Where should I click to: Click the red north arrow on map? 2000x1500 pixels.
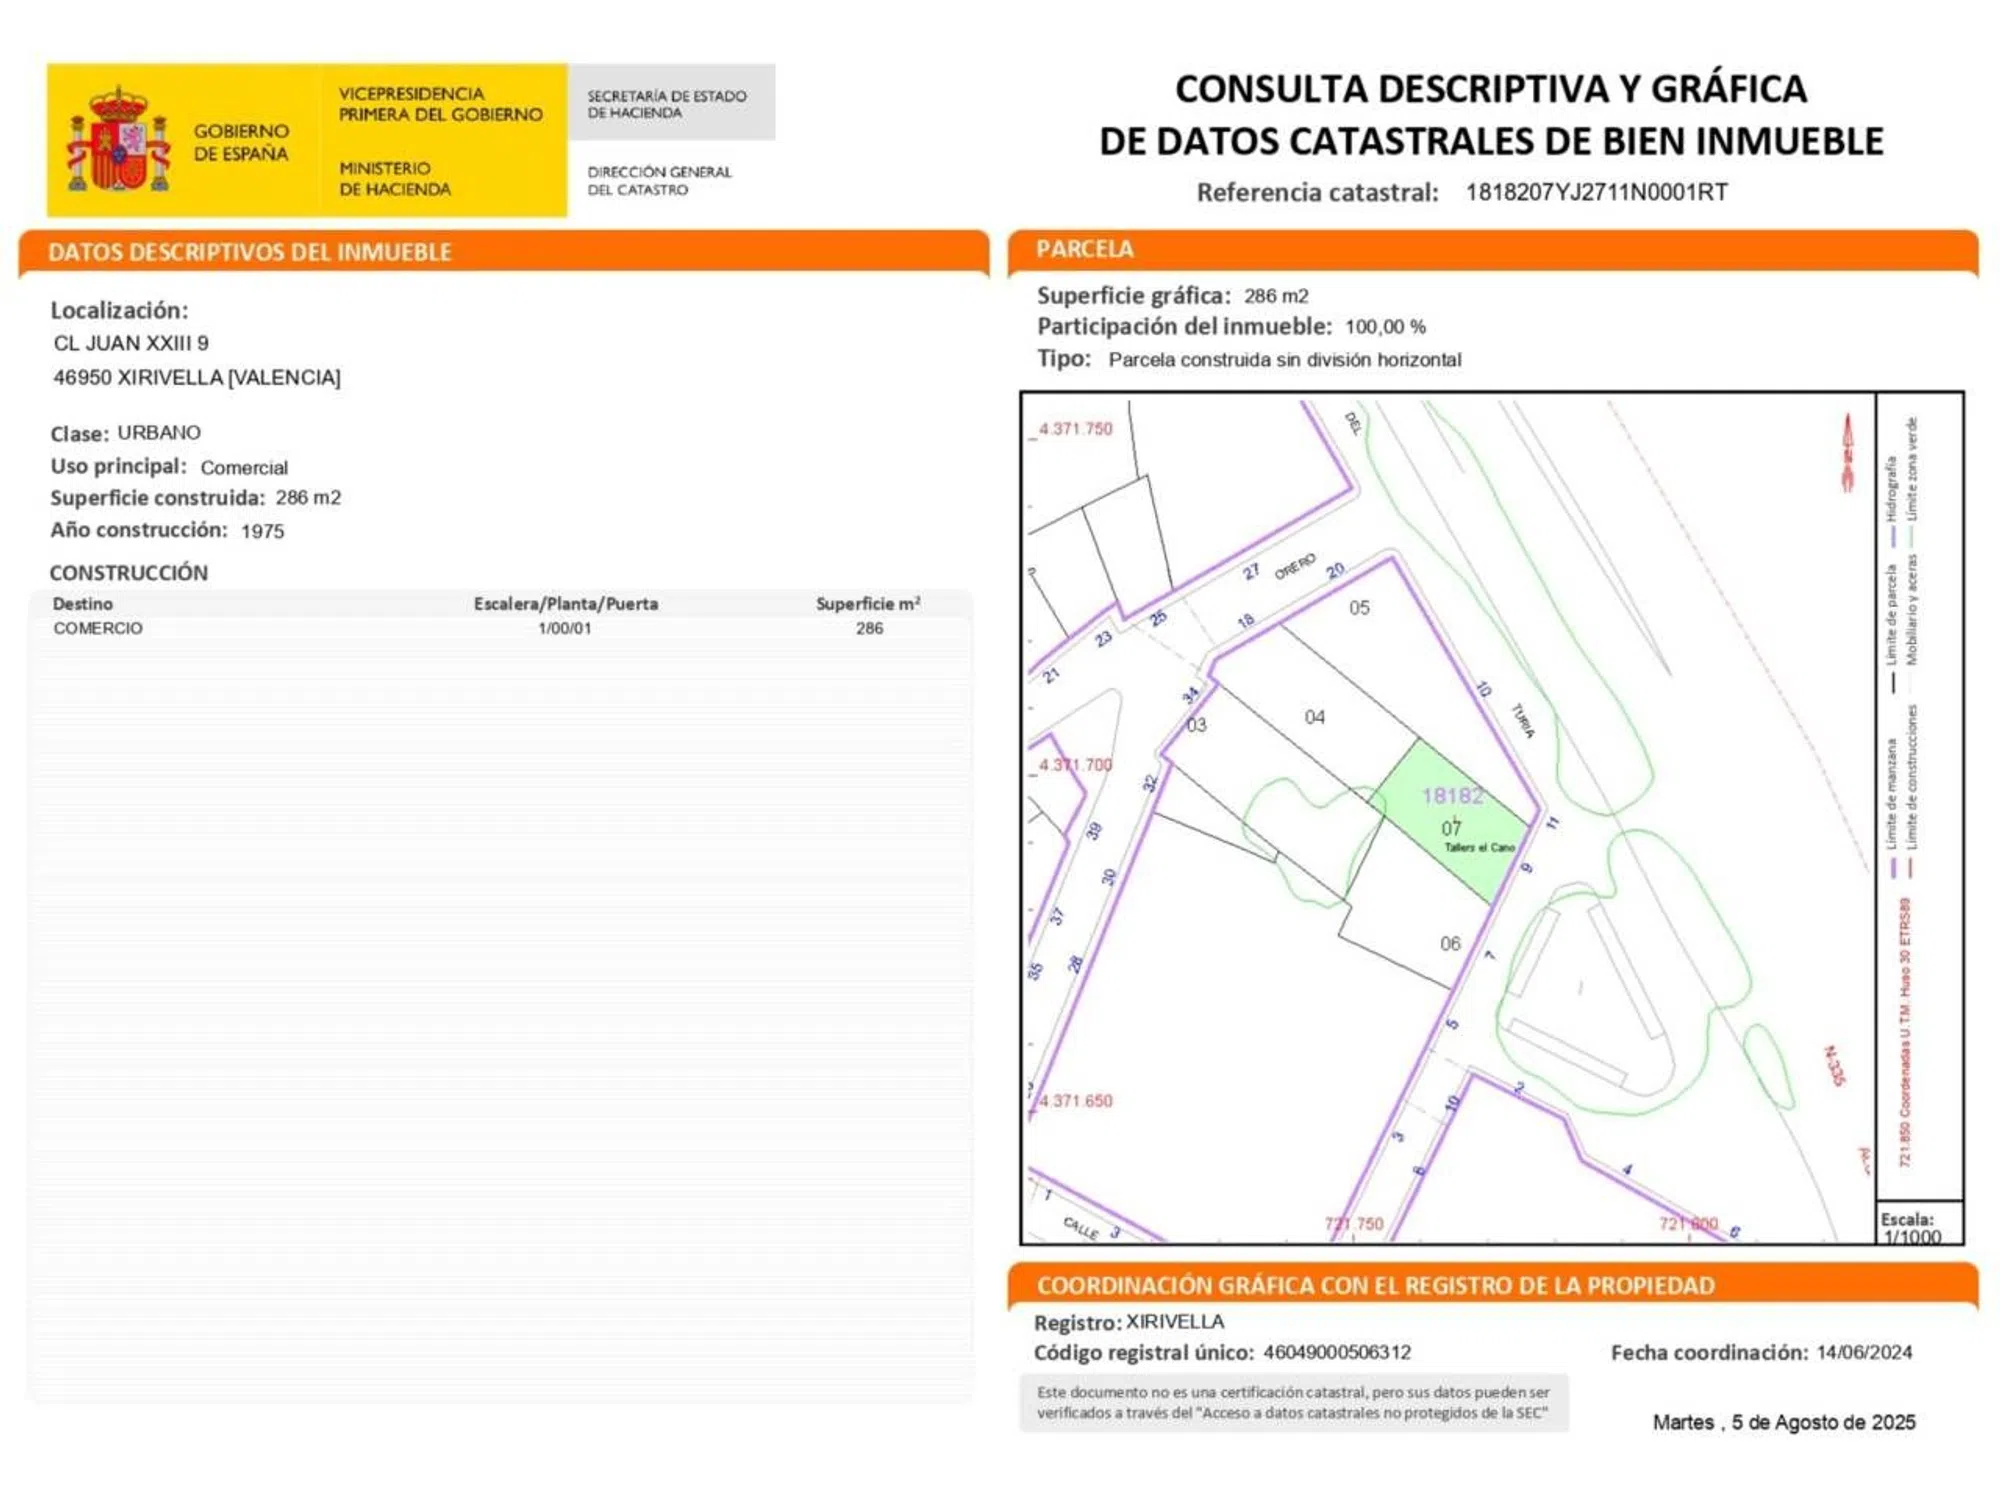tap(1847, 453)
